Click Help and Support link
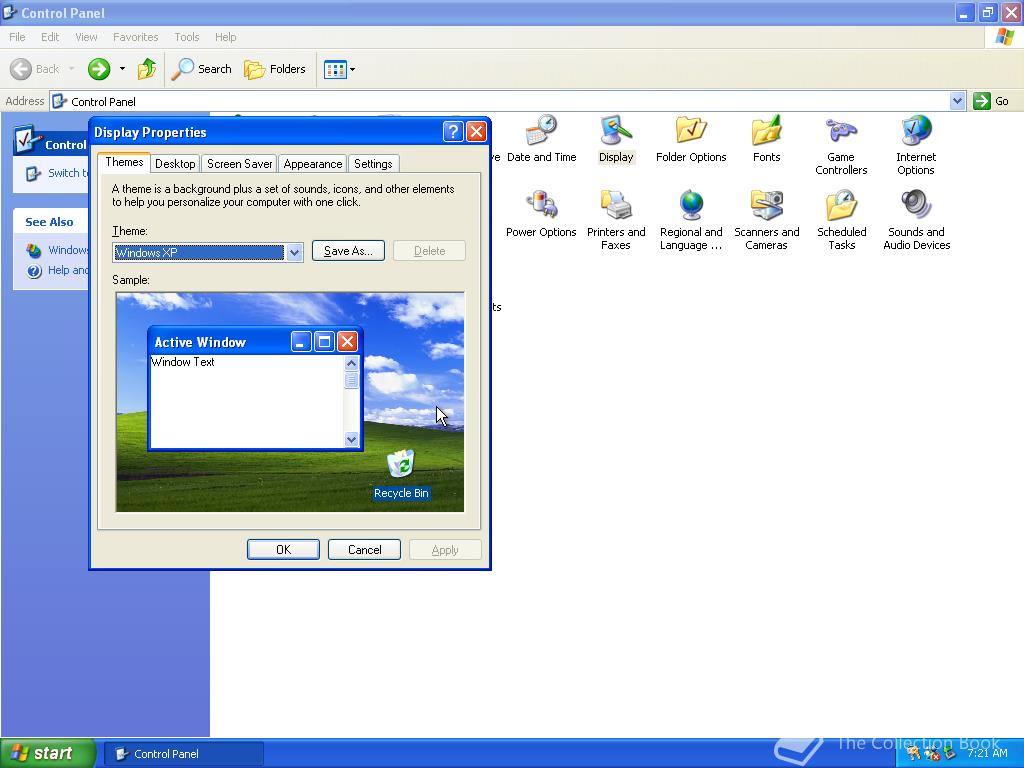 coord(57,270)
